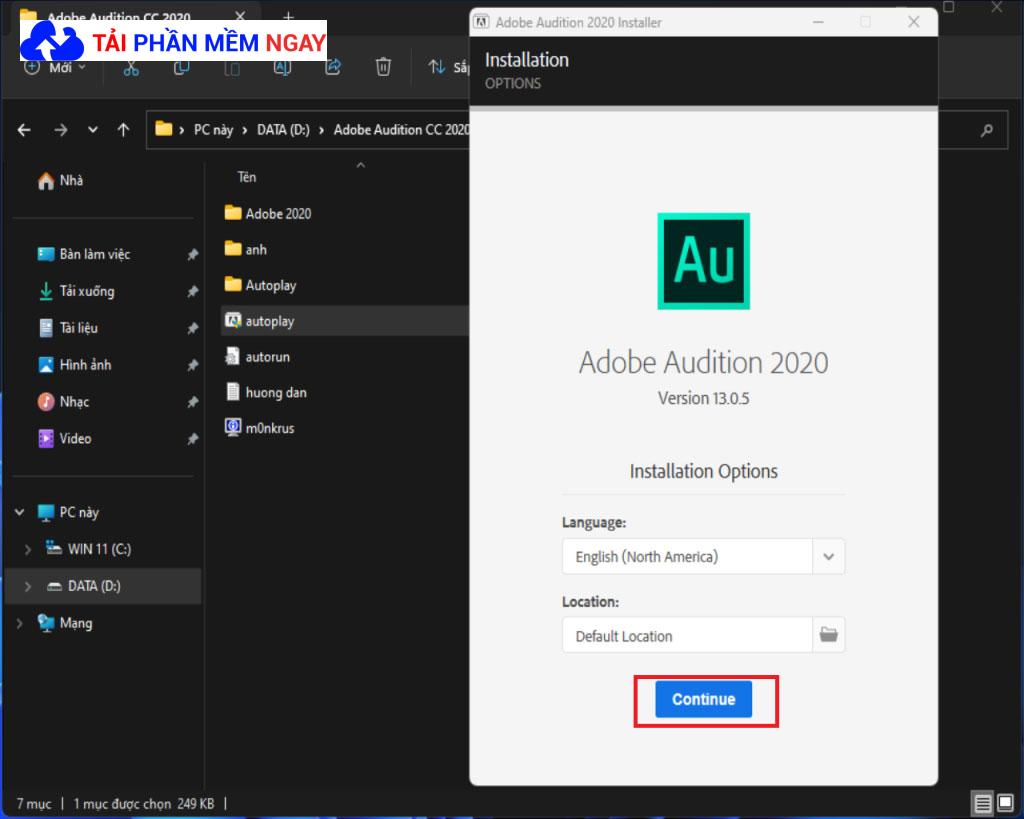Screen dimensions: 1024x819
Task: Open breadcrumb folder icon in address bar
Action: (163, 129)
